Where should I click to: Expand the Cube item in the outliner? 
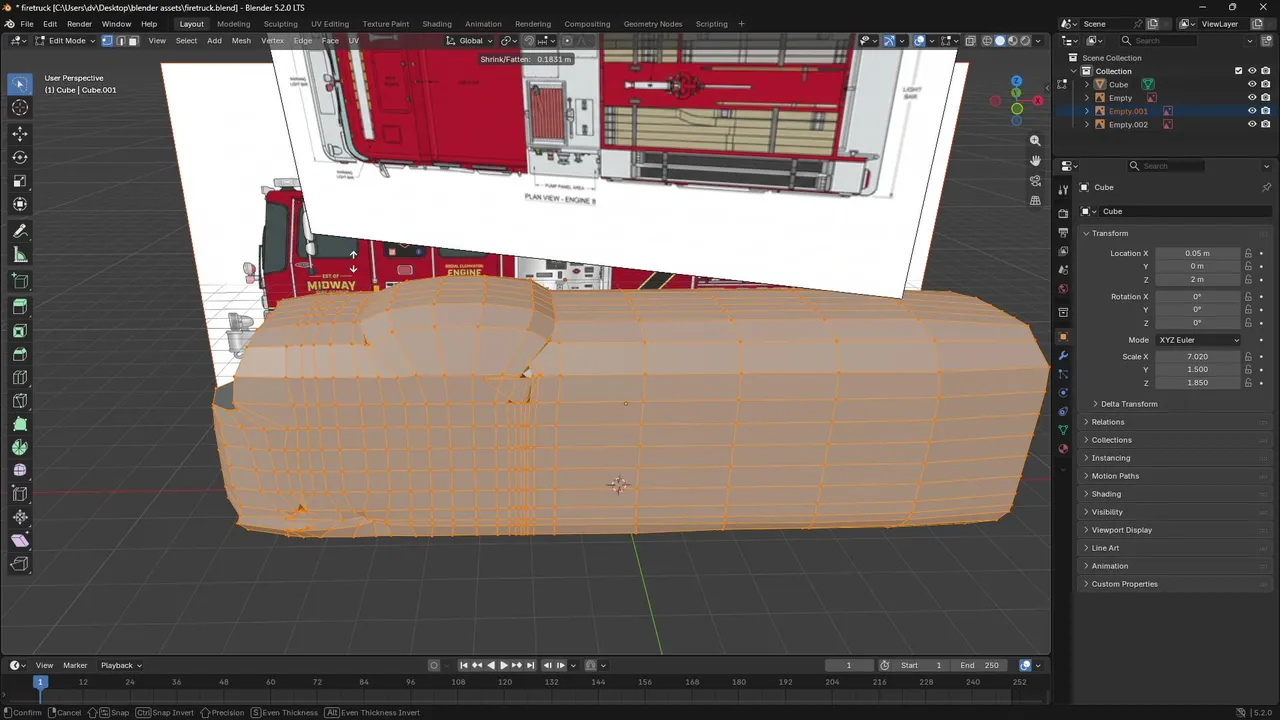(1087, 84)
